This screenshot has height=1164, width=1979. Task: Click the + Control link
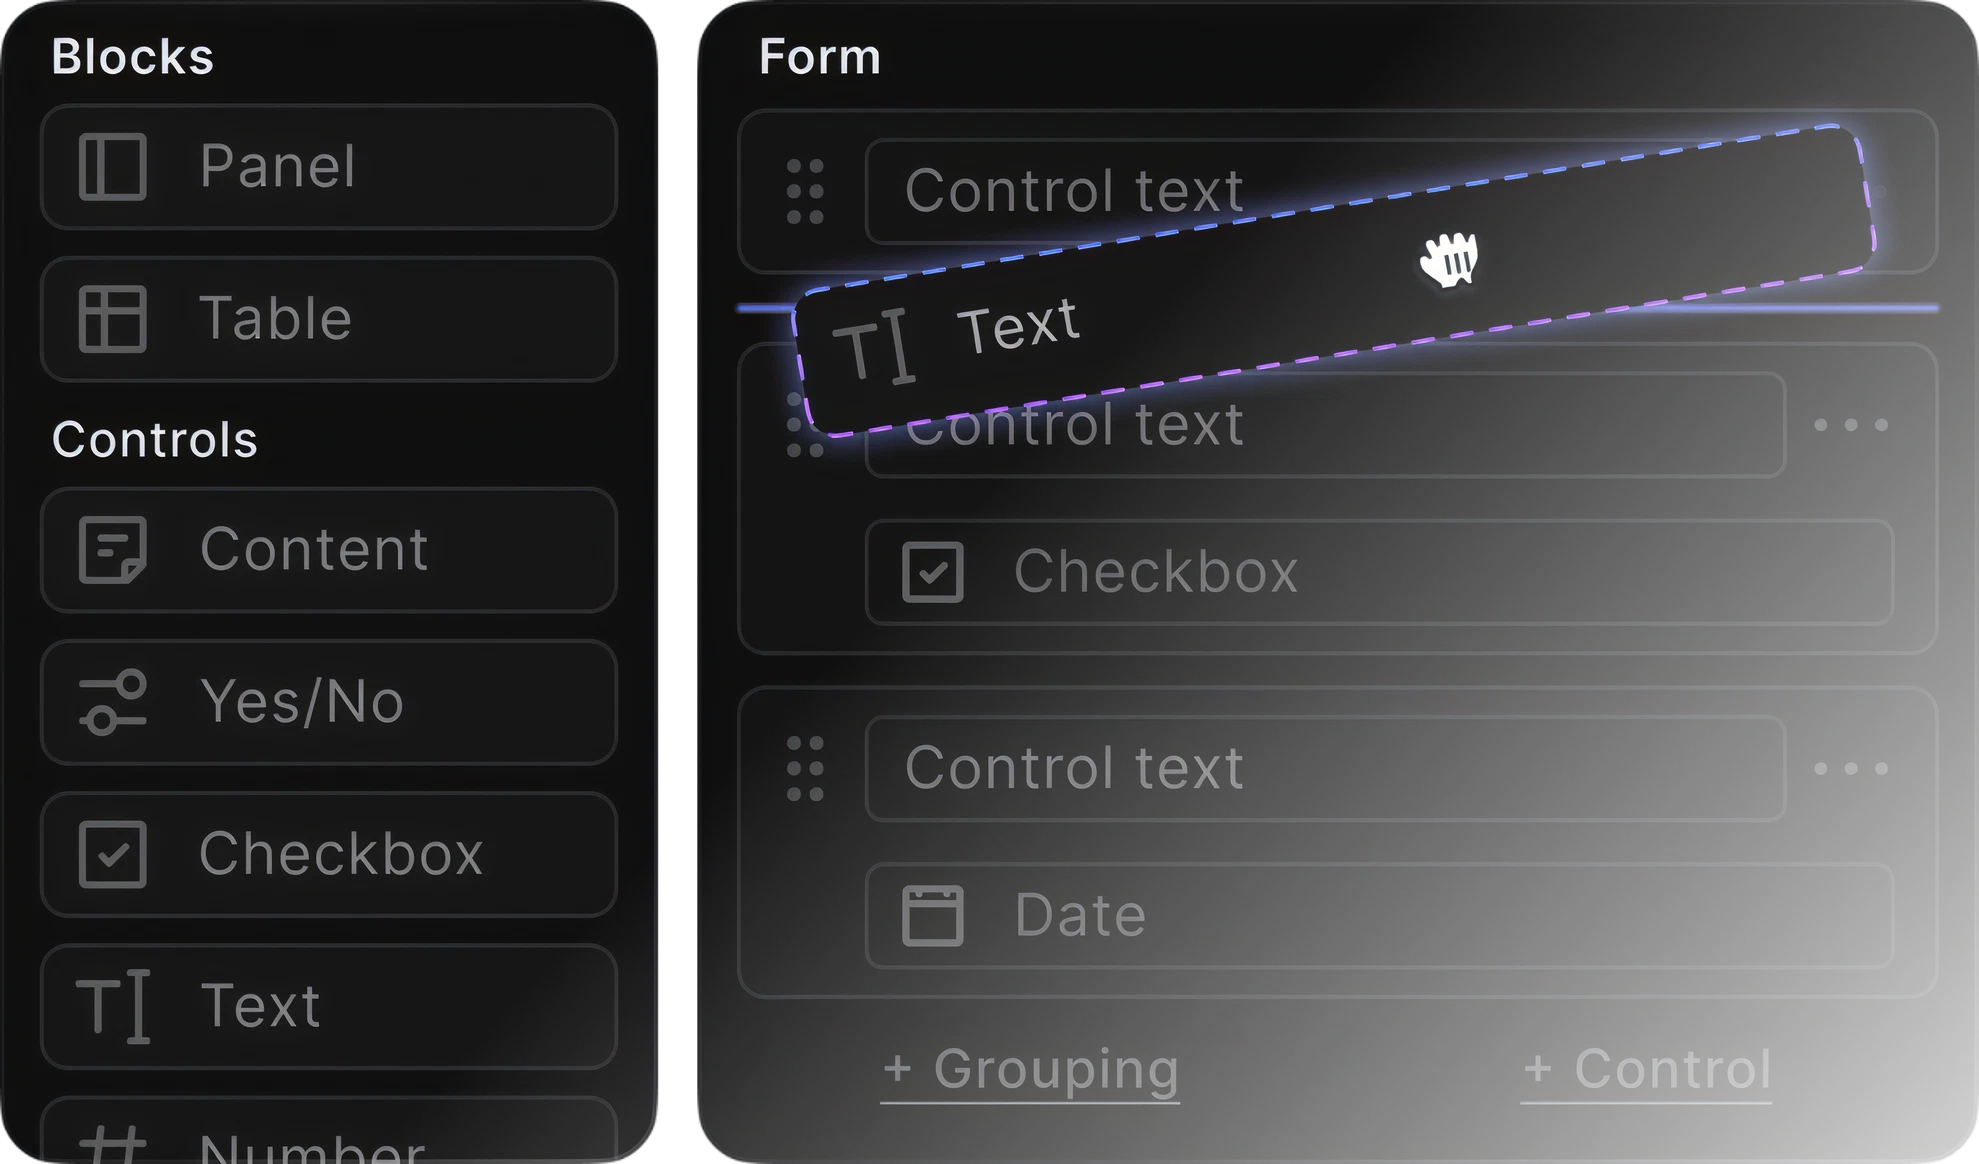coord(1646,1069)
